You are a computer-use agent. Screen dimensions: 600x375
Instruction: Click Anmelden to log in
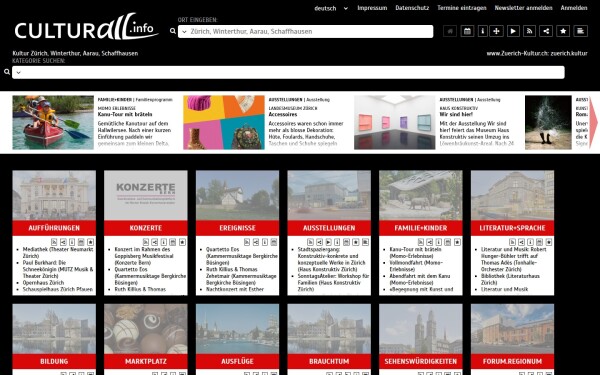(x=574, y=8)
